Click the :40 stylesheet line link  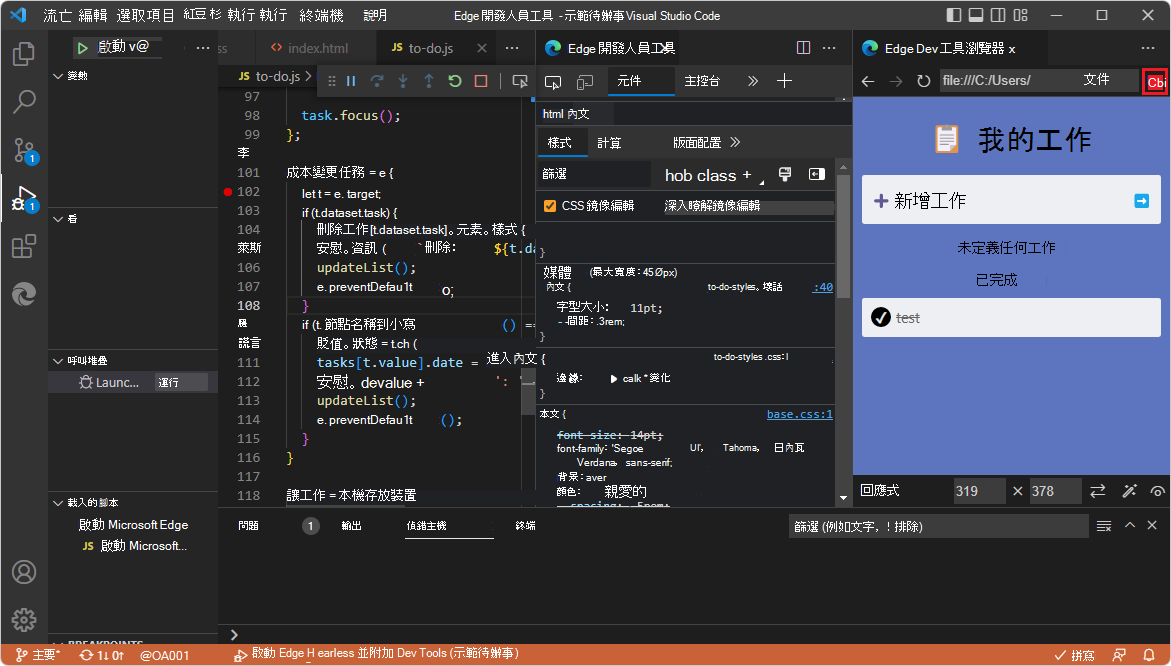click(x=823, y=287)
